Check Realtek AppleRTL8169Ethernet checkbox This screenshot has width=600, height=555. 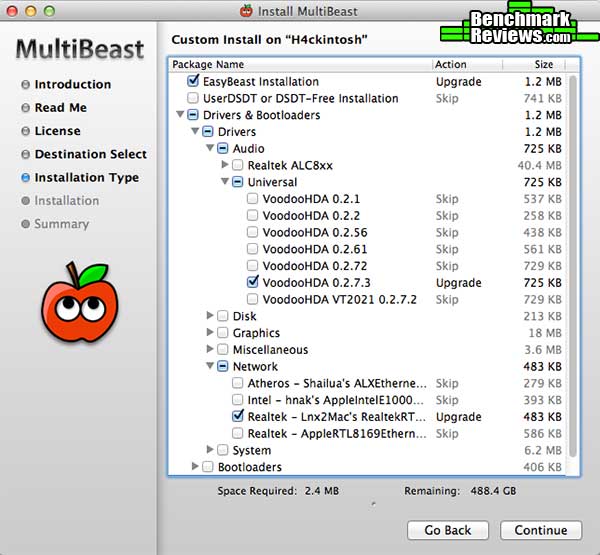coord(238,433)
